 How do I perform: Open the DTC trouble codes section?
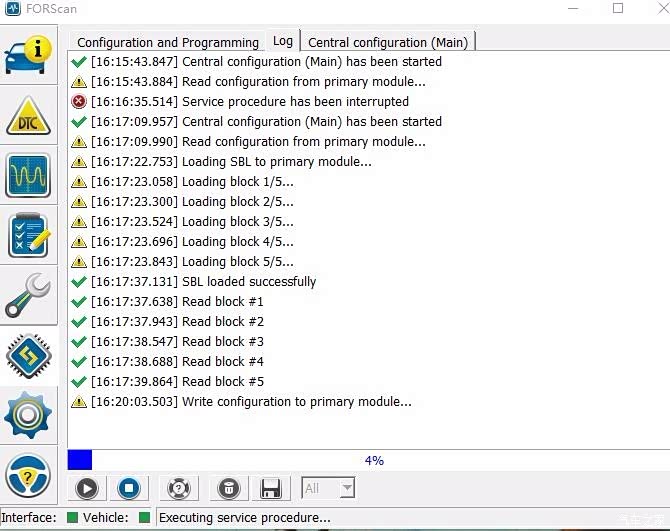pyautogui.click(x=29, y=115)
